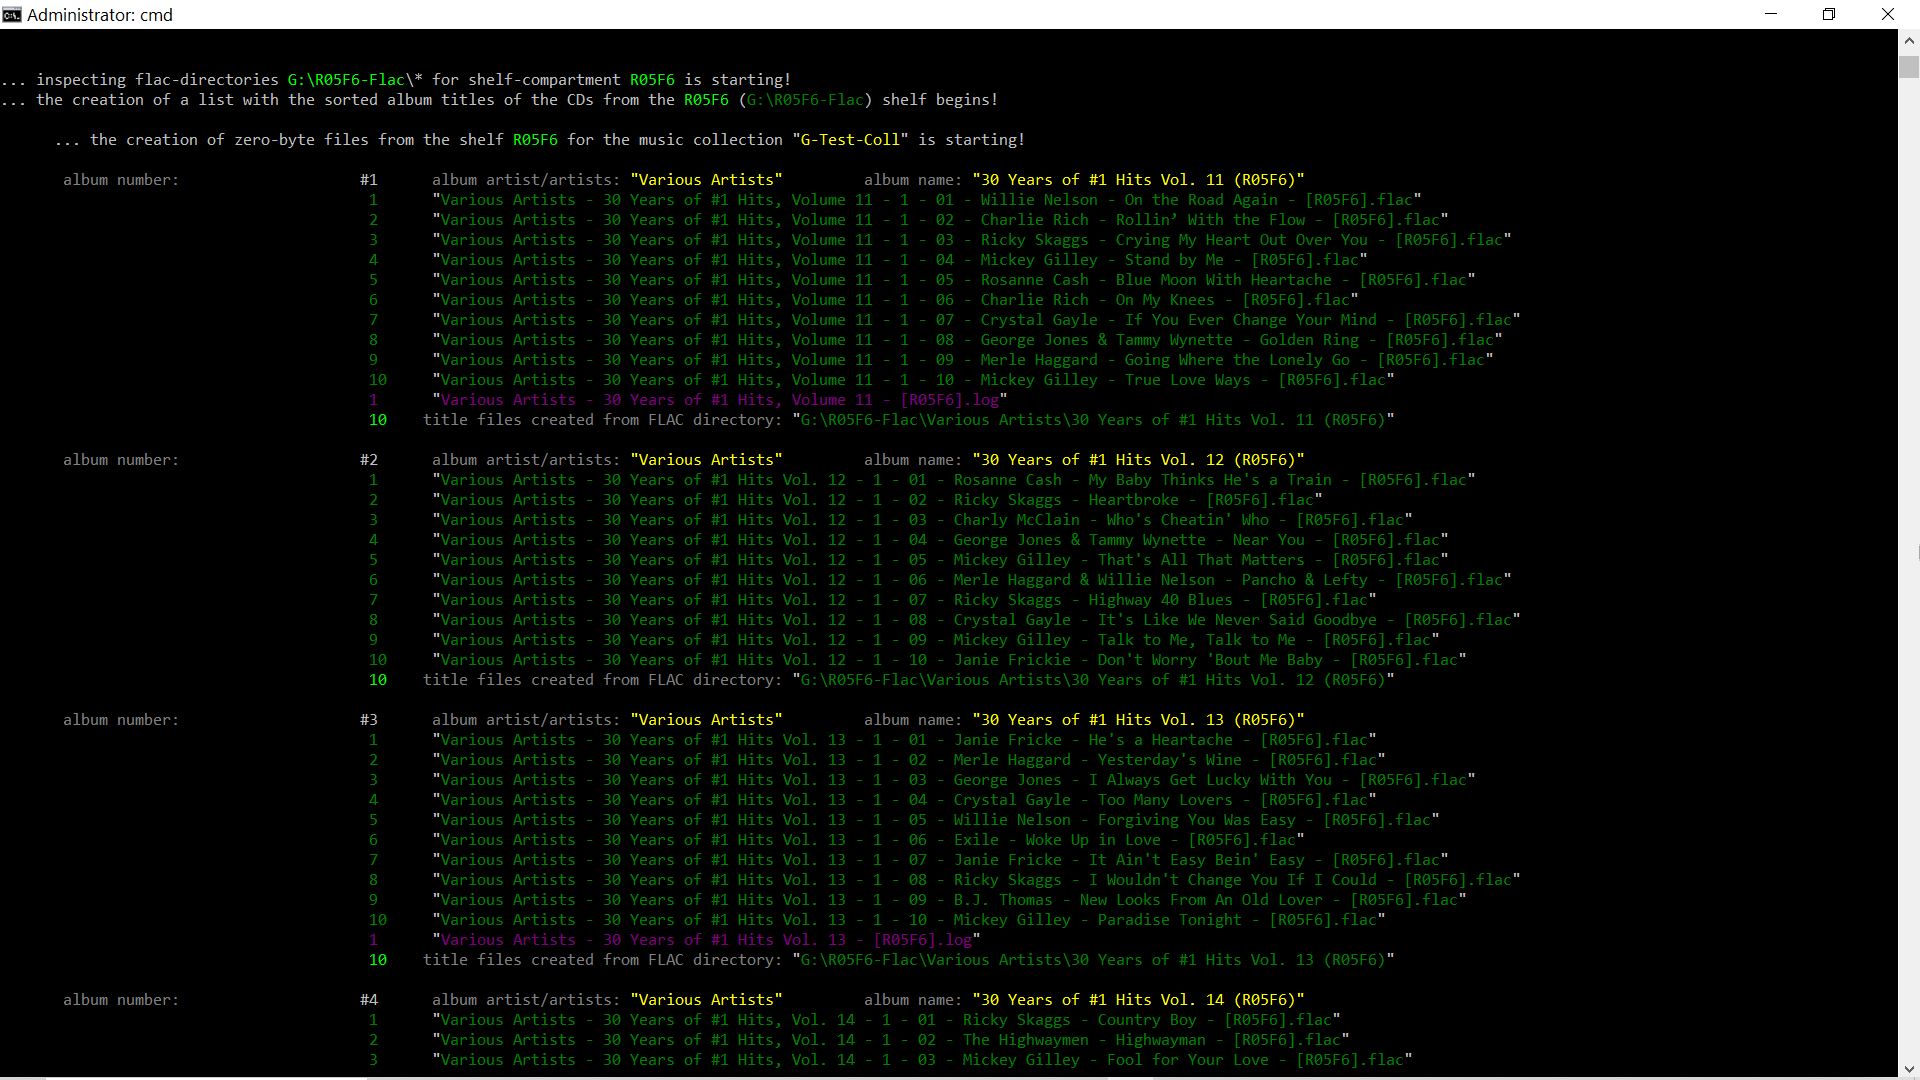This screenshot has height=1080, width=1920.
Task: Click the vertical scrollbar thumb
Action: coord(1908,67)
